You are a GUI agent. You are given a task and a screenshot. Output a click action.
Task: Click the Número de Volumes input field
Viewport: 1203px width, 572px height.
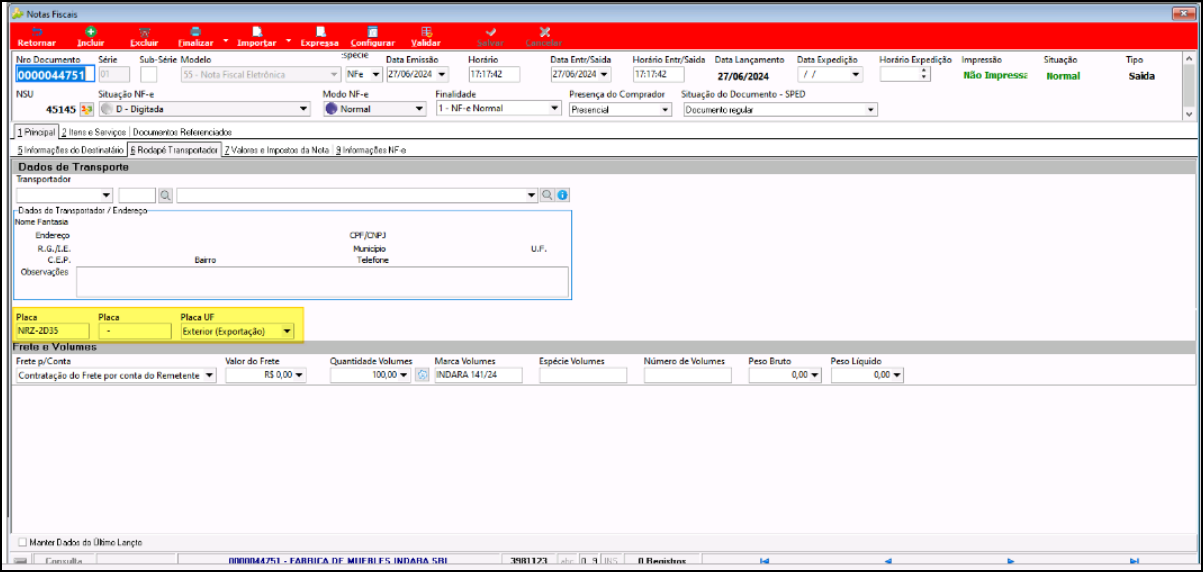pos(688,375)
